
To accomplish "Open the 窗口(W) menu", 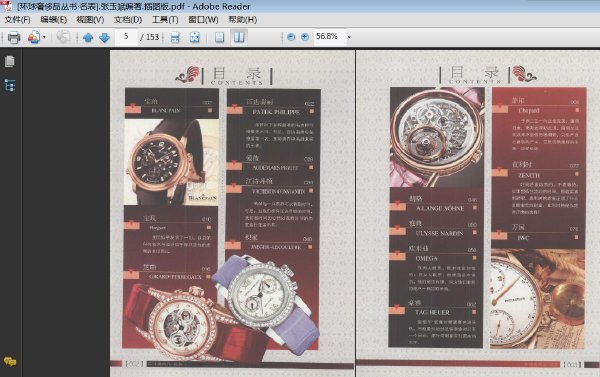I will coord(203,20).
